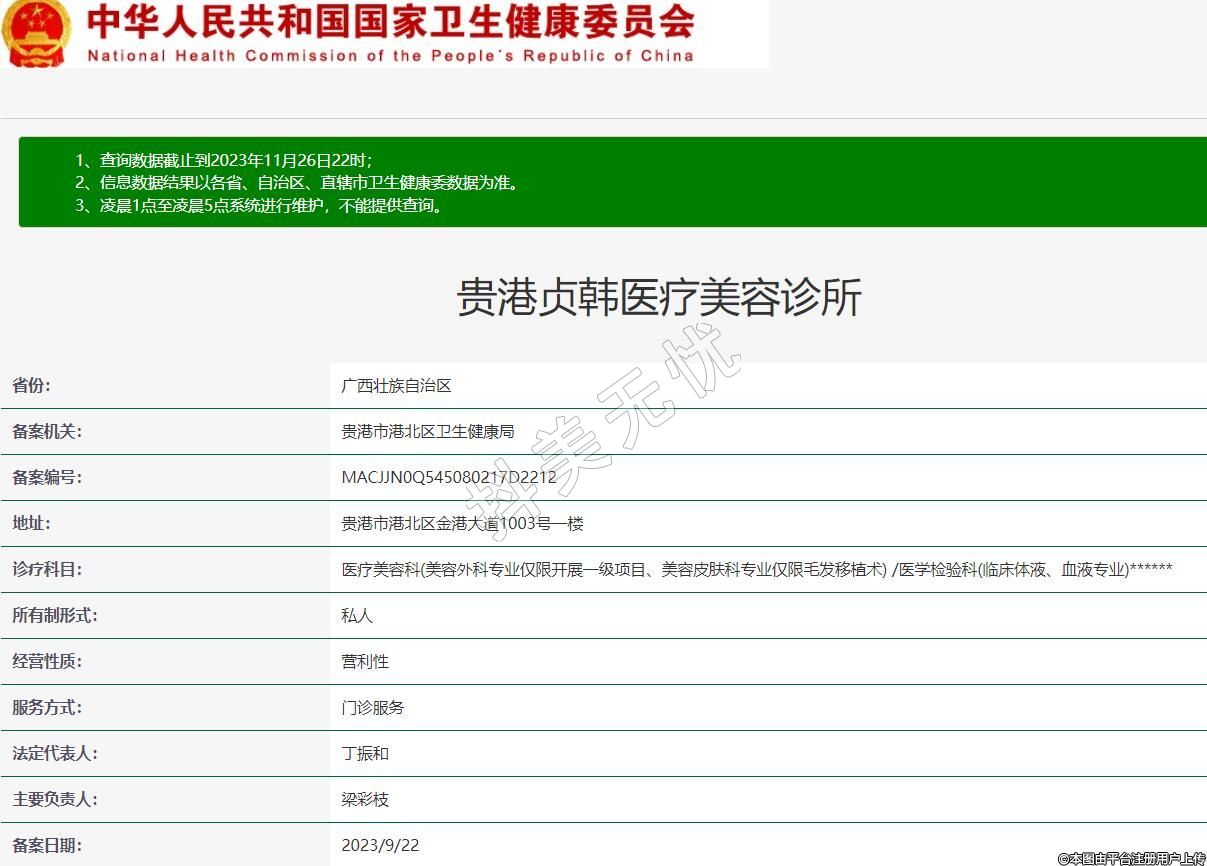Click the 诊疗科目 description text
Image resolution: width=1207 pixels, height=866 pixels.
pyautogui.click(x=756, y=569)
